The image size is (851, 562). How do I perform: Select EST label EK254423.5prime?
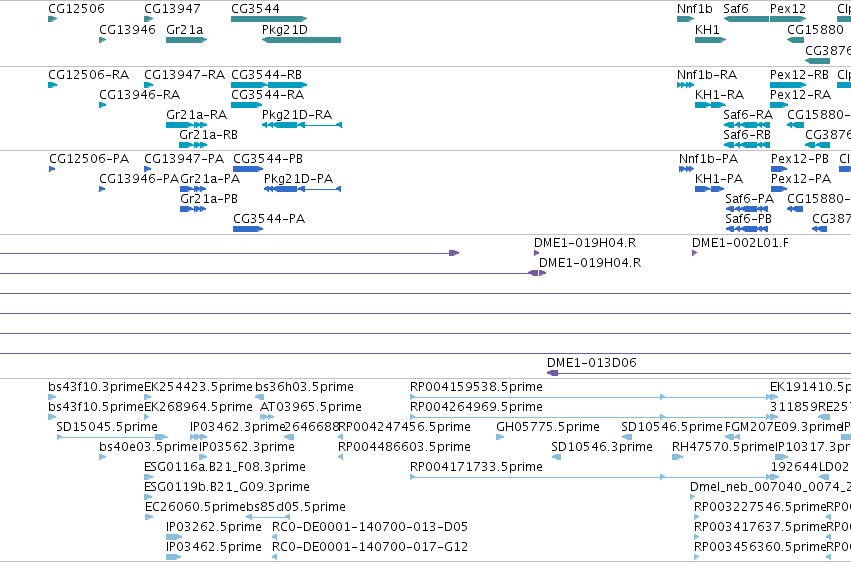[198, 387]
